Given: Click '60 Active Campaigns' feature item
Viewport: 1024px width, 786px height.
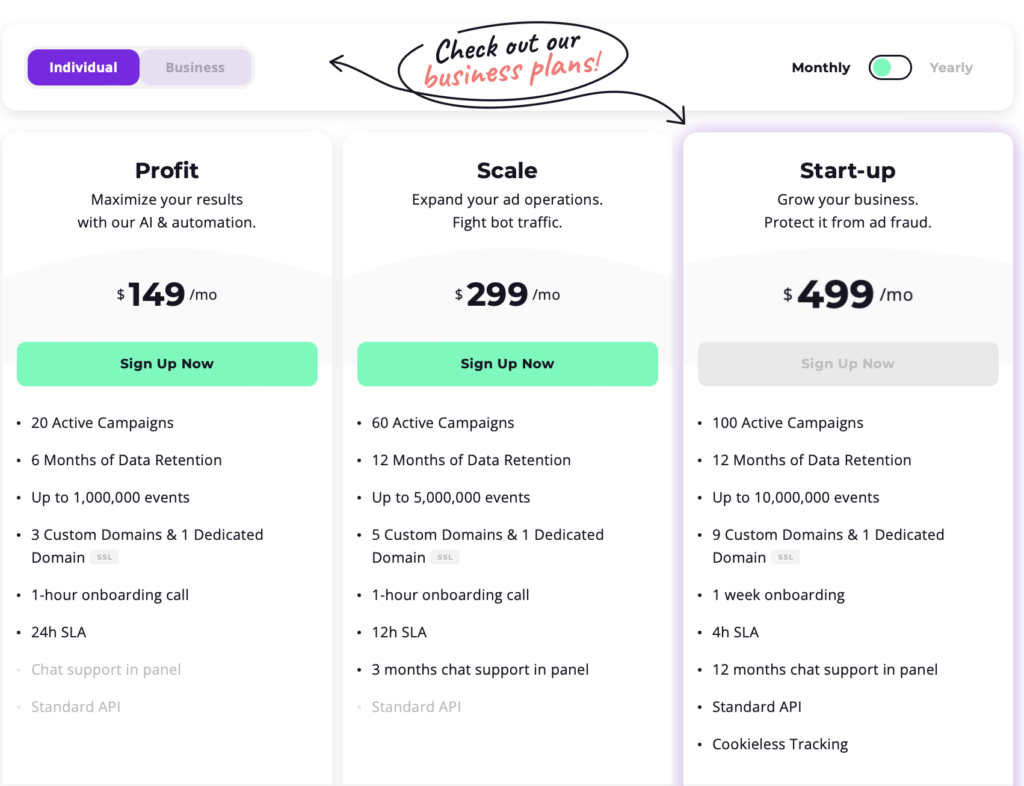Looking at the screenshot, I should click(443, 423).
